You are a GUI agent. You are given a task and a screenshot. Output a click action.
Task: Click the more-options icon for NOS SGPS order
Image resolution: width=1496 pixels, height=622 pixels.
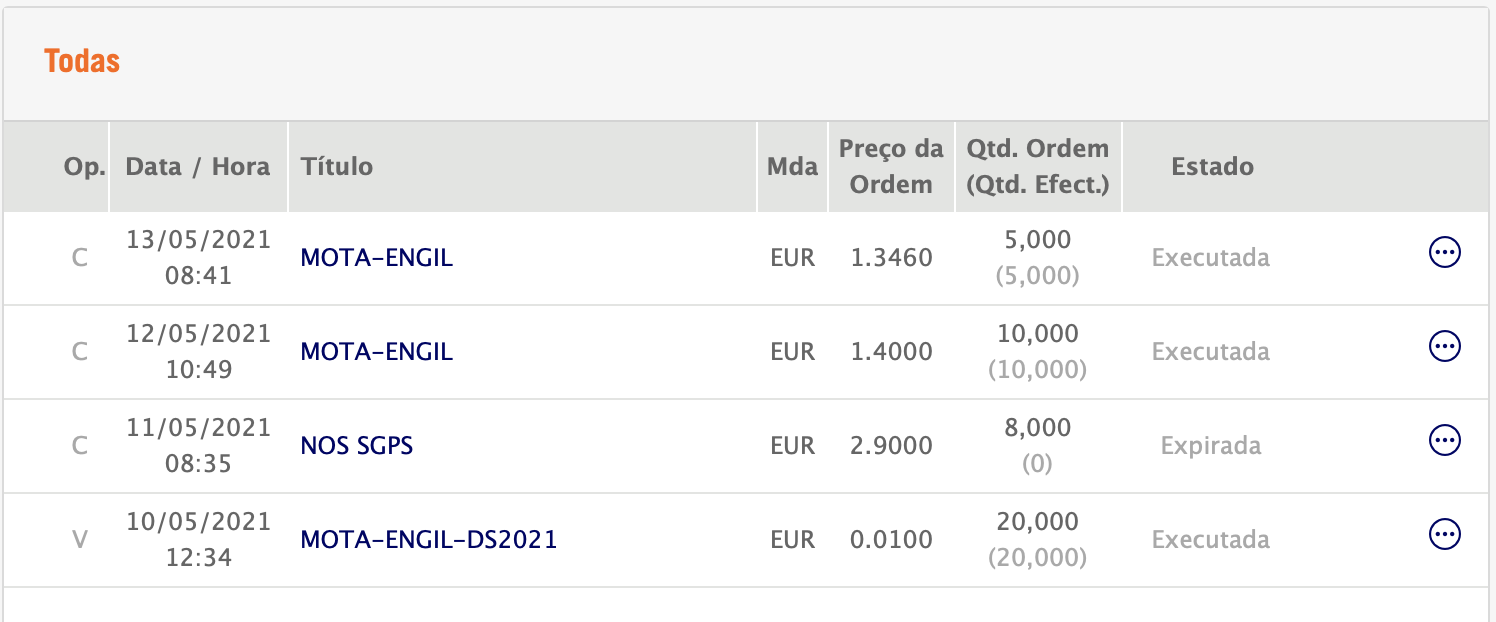point(1444,440)
